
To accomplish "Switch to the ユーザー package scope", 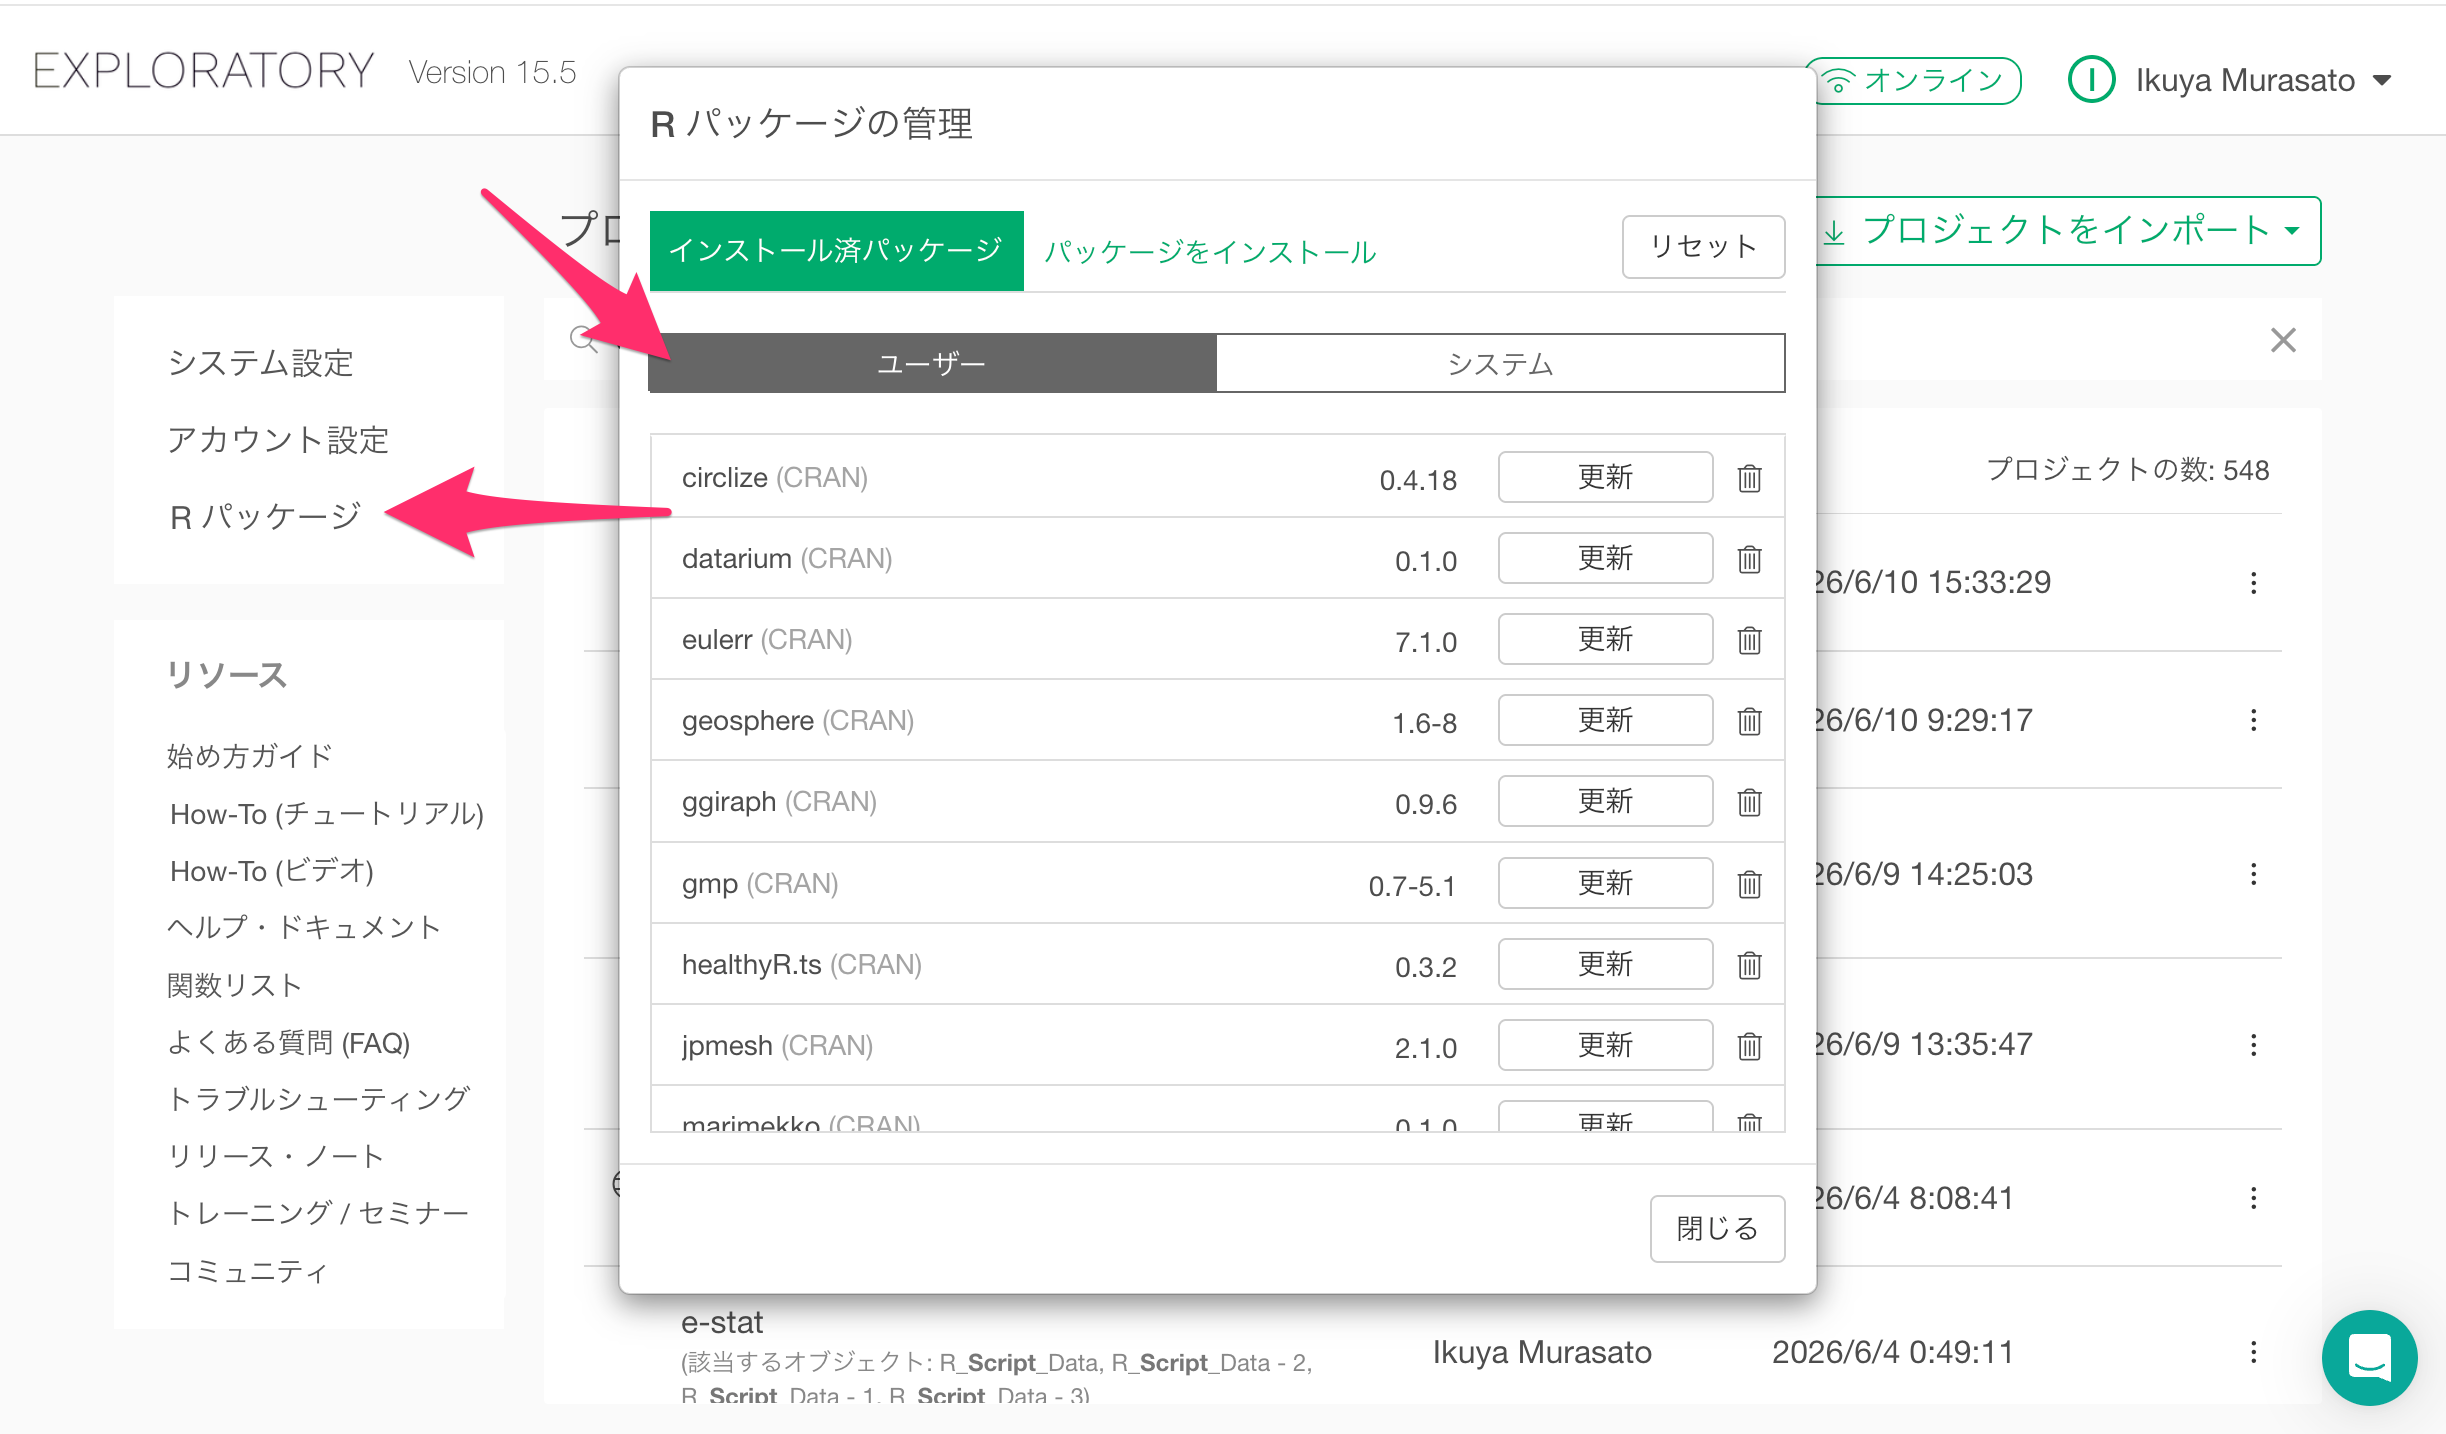I will (932, 363).
